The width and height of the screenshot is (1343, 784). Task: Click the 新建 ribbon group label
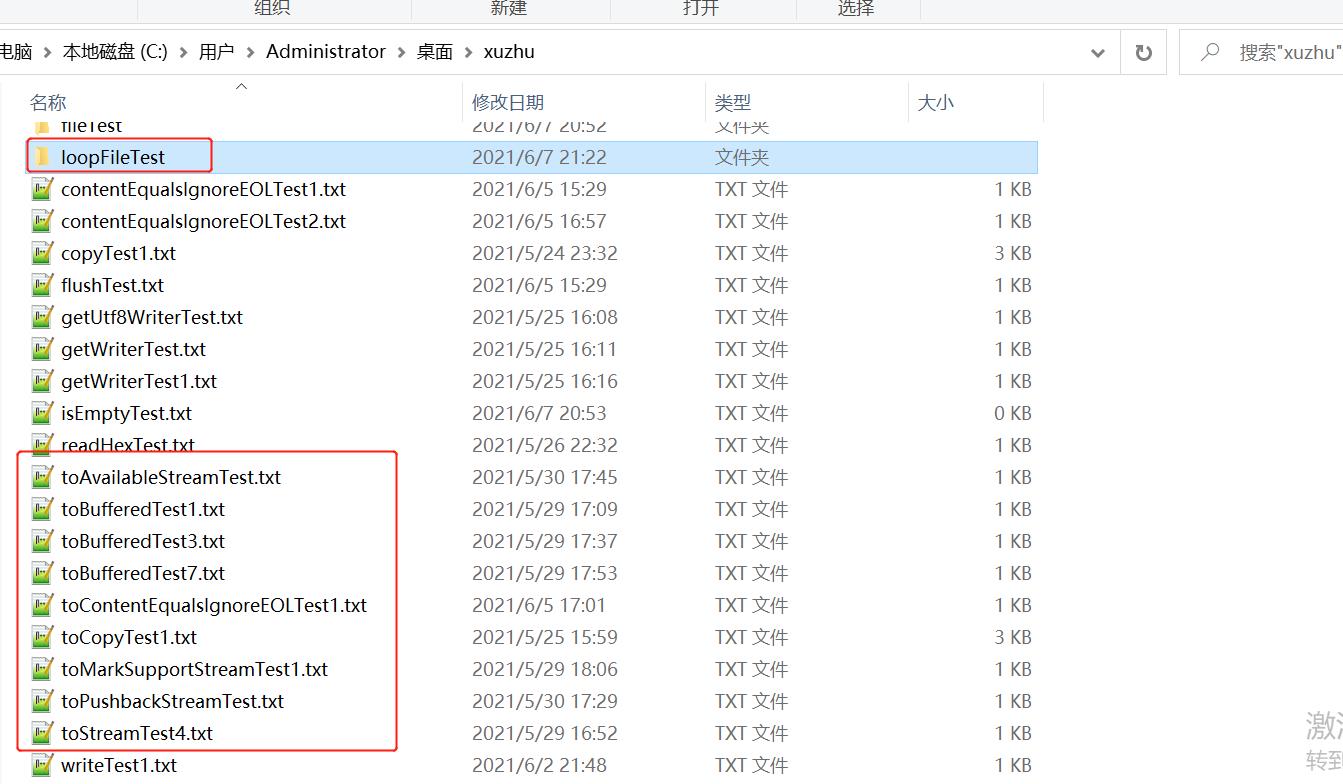tap(509, 8)
